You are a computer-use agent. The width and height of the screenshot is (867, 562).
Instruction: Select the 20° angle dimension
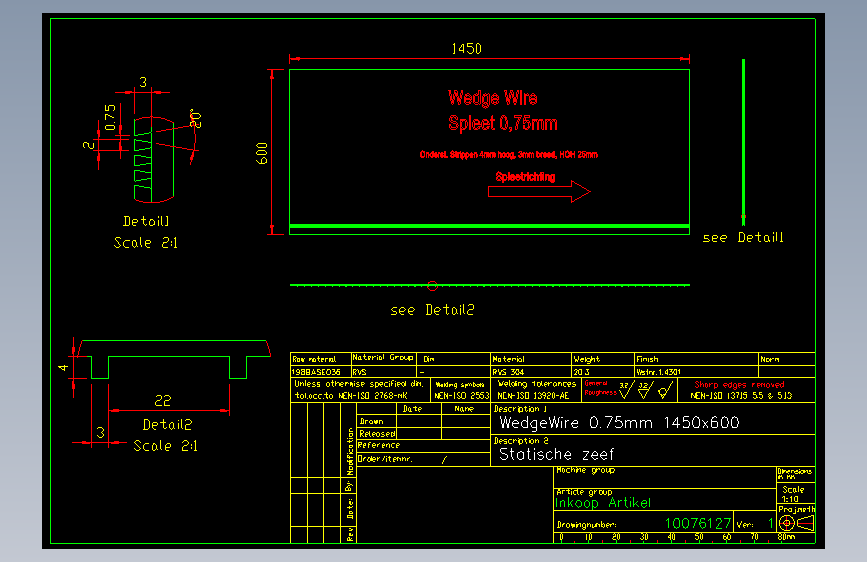click(195, 119)
